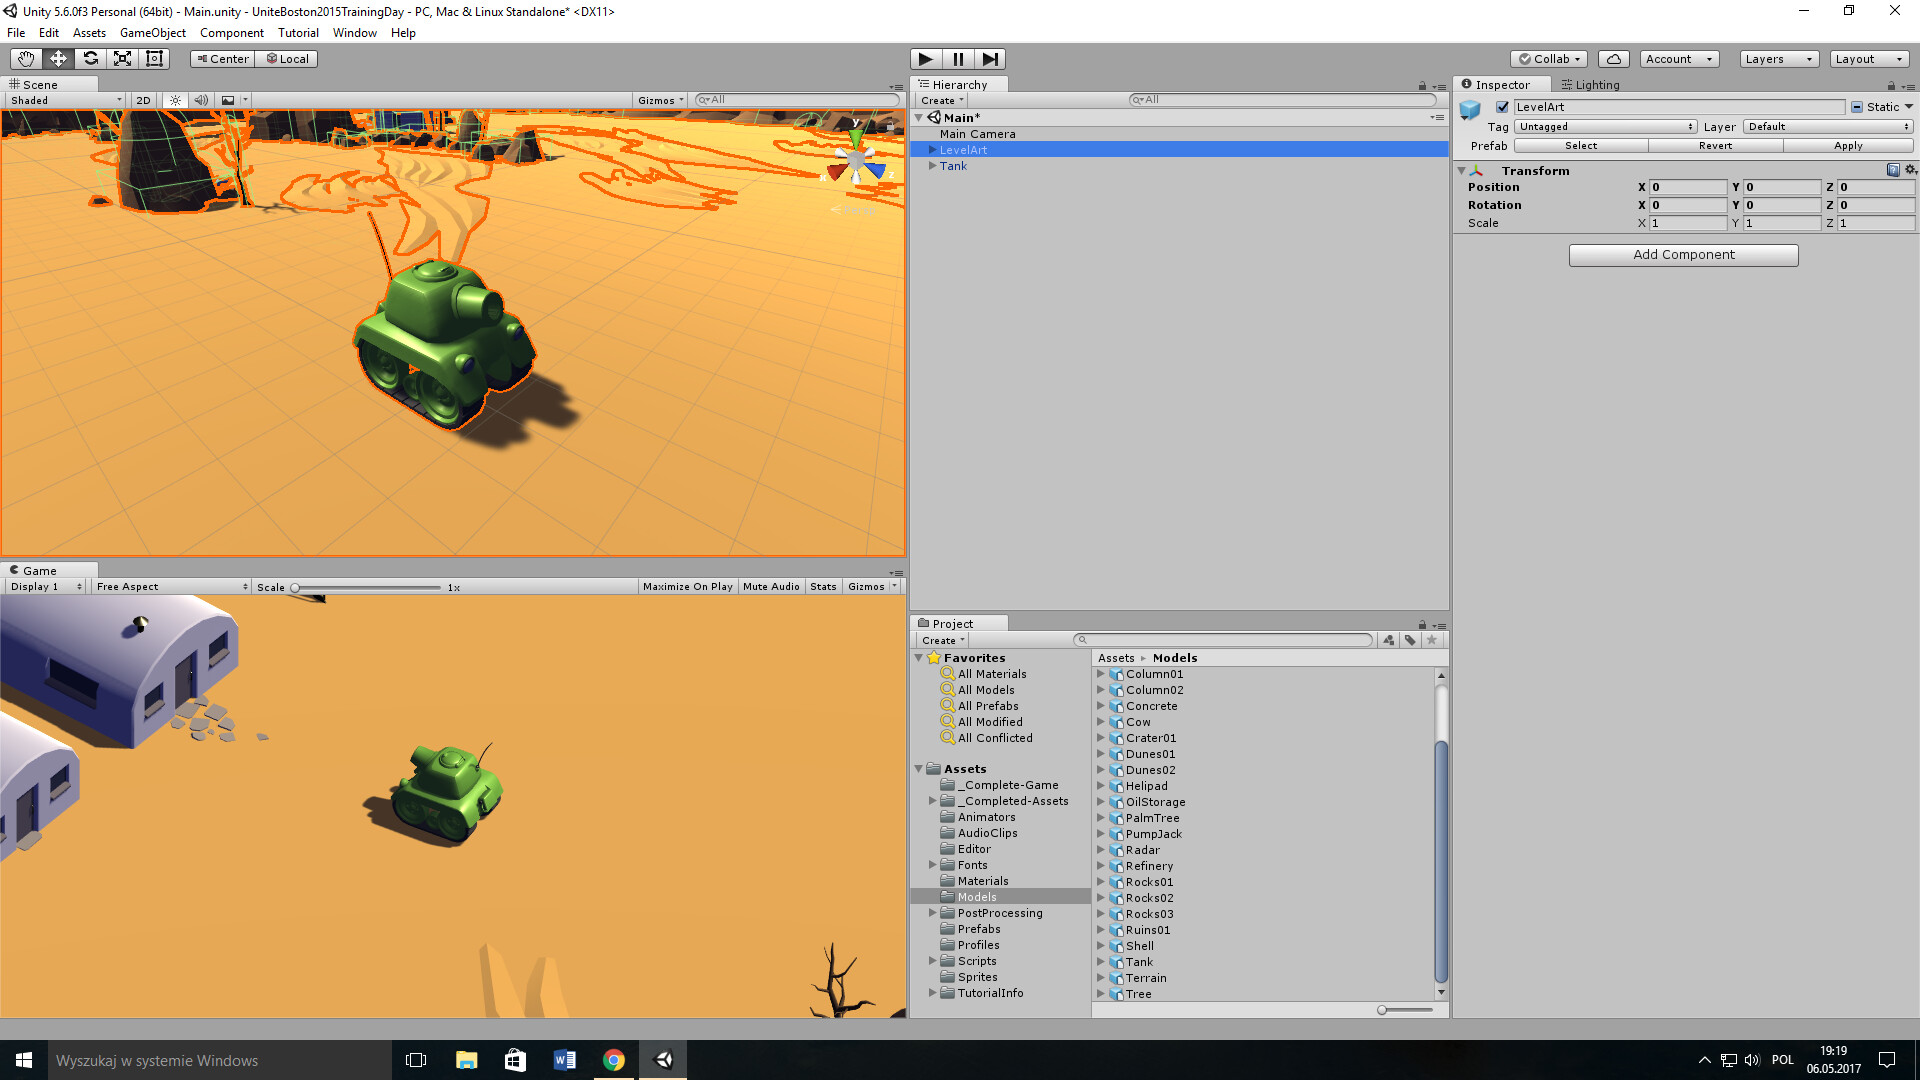Enable 2D mode in the Scene view
The width and height of the screenshot is (1920, 1080).
(x=142, y=100)
